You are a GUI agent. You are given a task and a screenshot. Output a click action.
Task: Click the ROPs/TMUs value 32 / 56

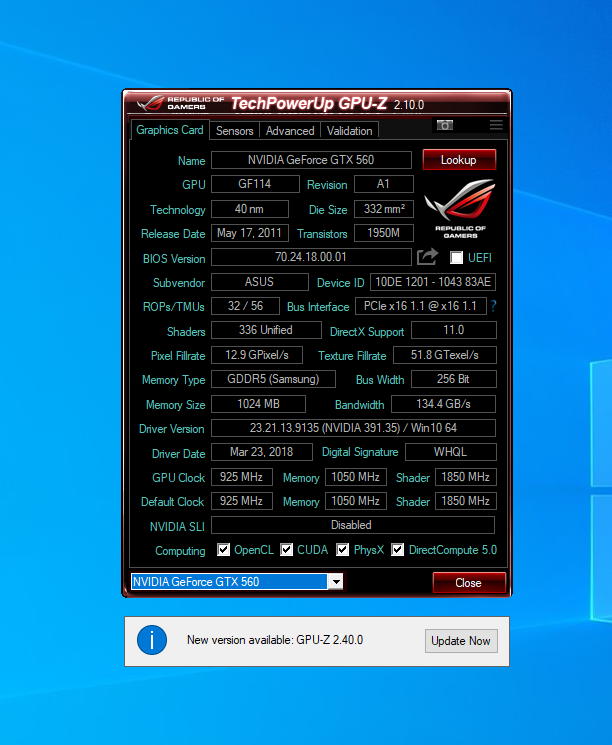pos(245,306)
